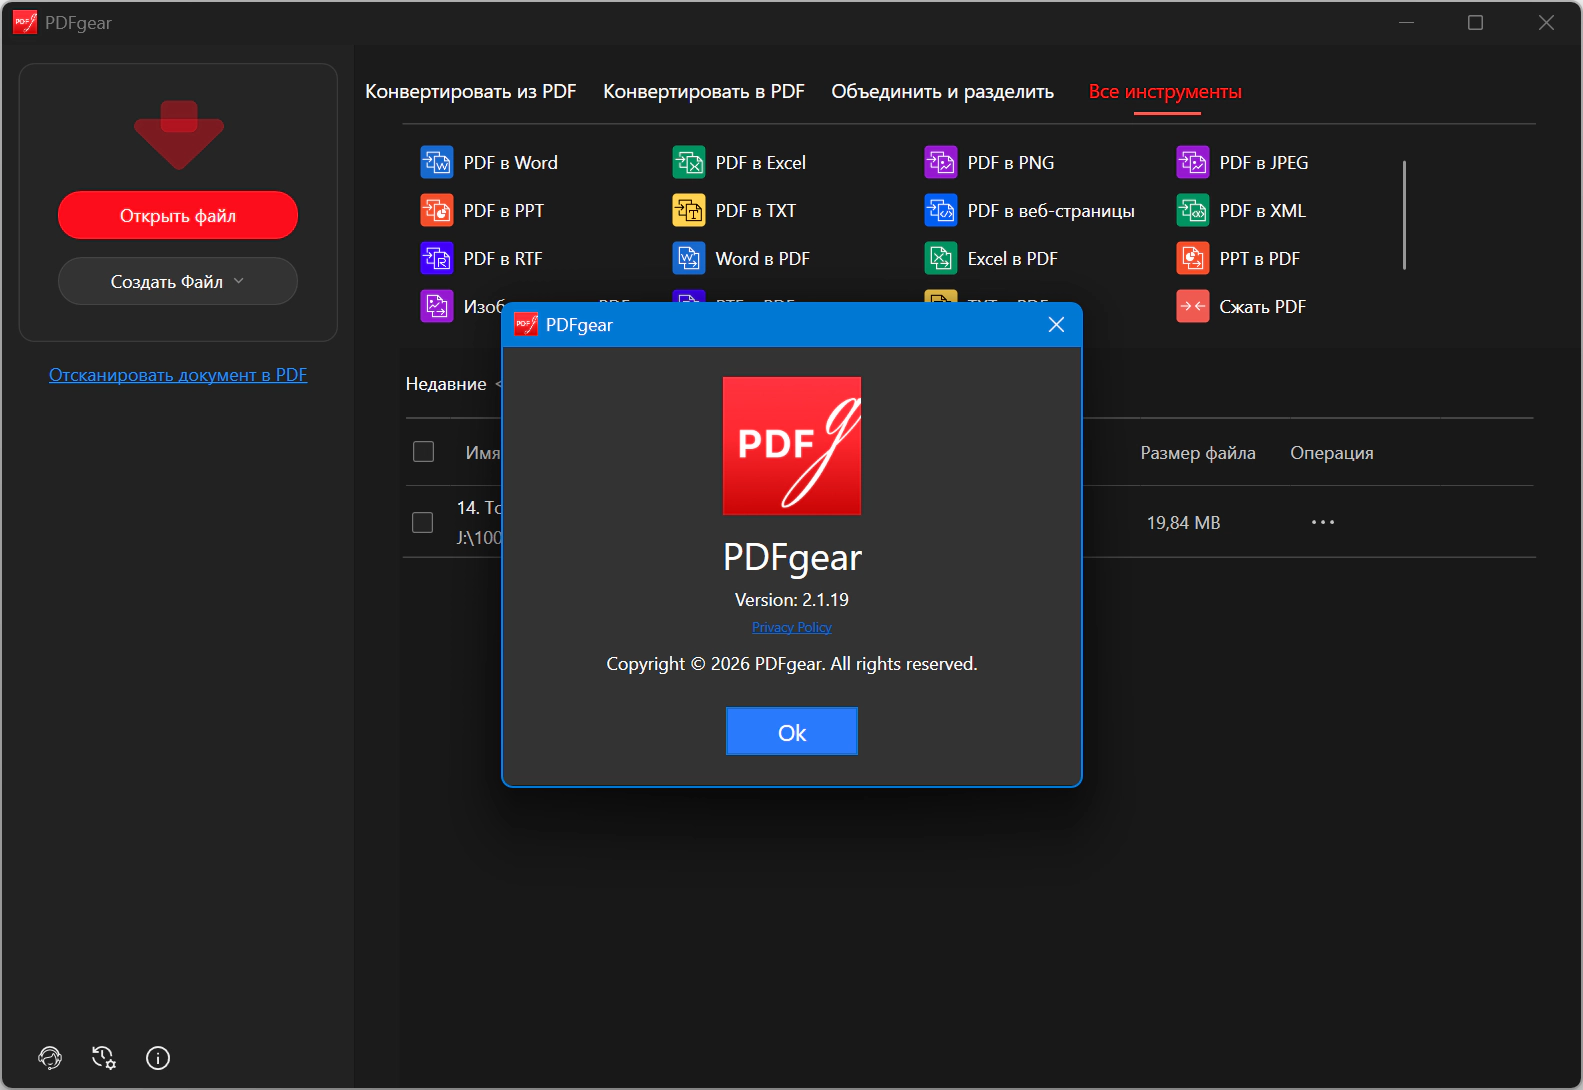This screenshot has width=1583, height=1090.
Task: Go to the Объединить и разделить tab
Action: (x=943, y=91)
